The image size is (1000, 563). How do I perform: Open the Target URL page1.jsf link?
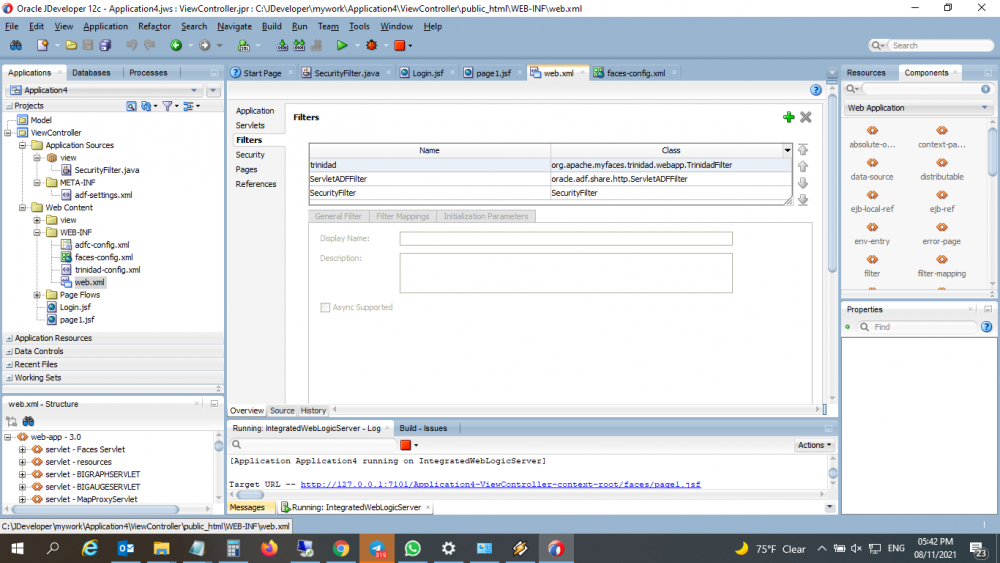[500, 485]
